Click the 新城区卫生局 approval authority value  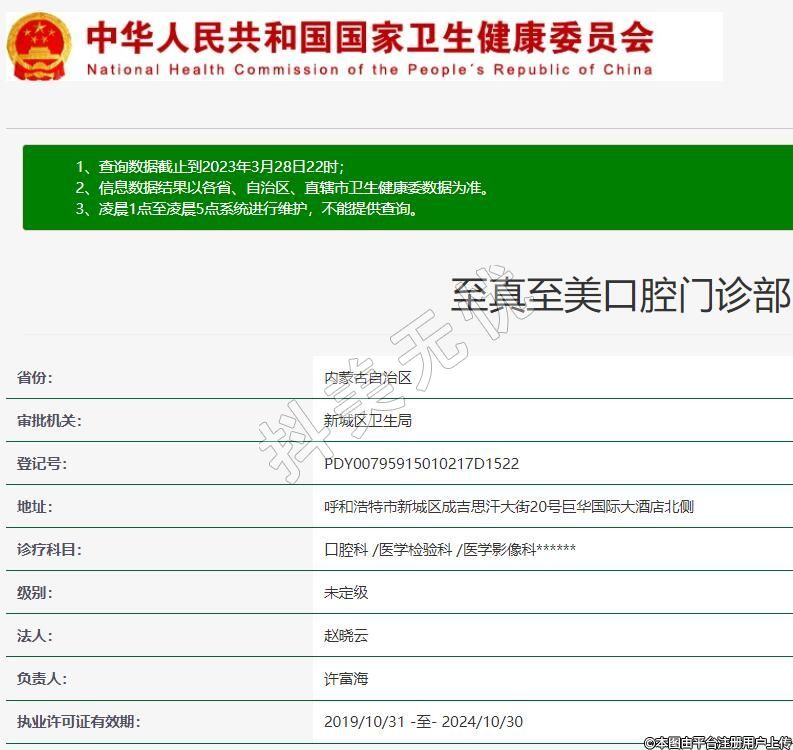coord(367,421)
